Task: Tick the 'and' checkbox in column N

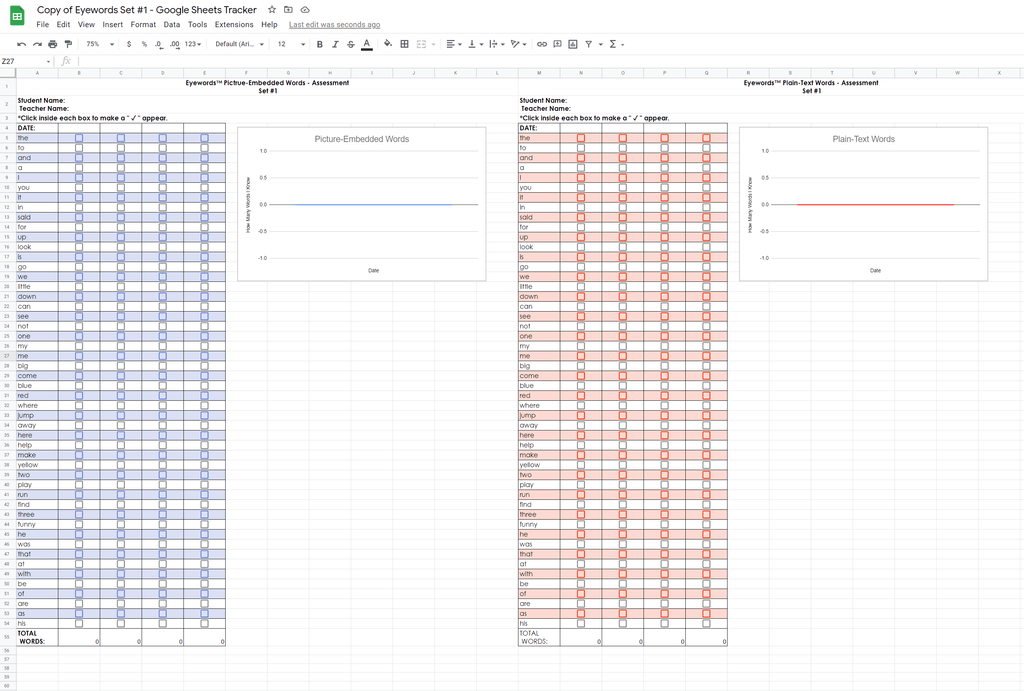Action: pyautogui.click(x=581, y=158)
